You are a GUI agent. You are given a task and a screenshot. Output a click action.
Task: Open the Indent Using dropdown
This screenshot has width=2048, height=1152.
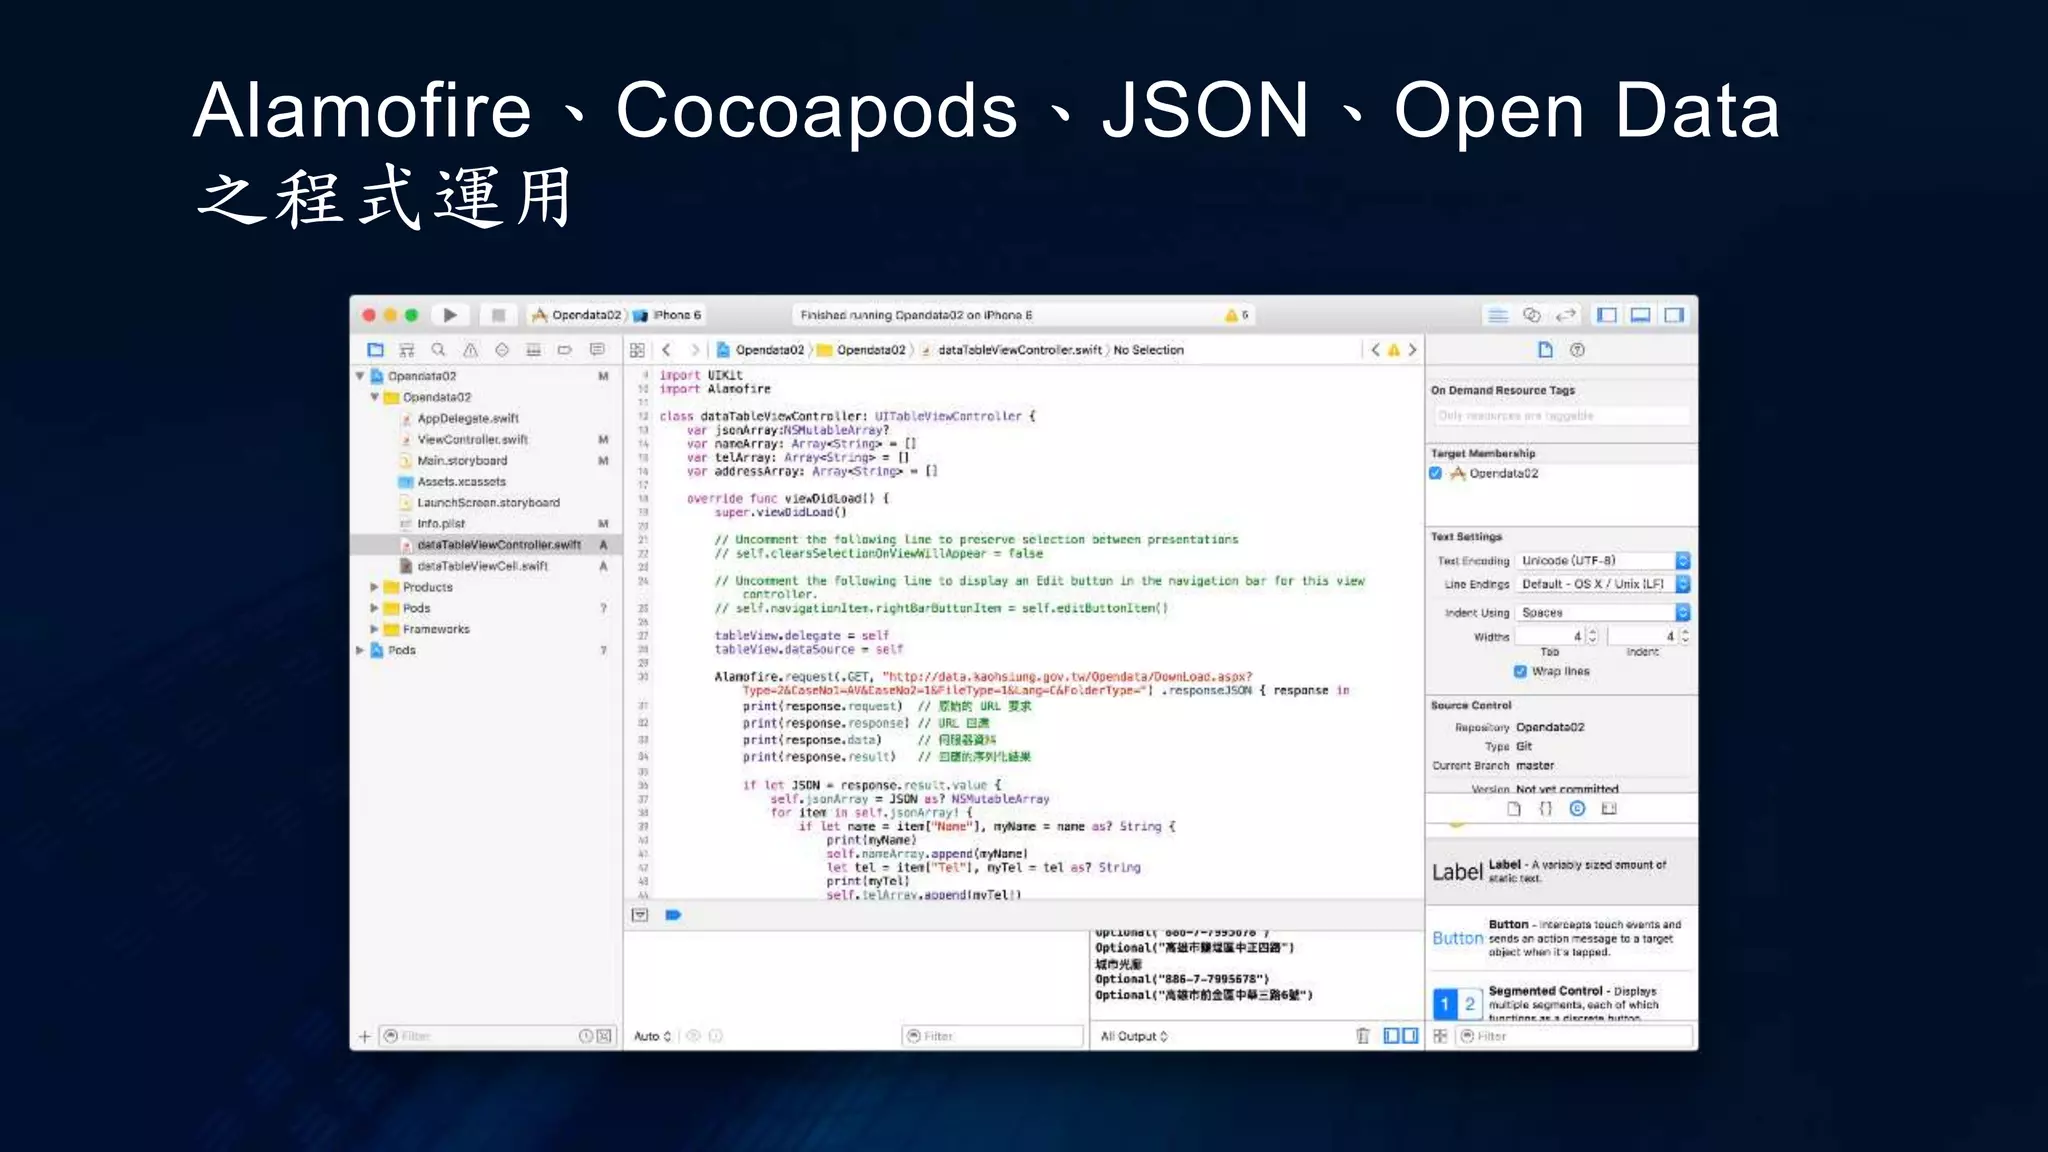pos(1603,612)
